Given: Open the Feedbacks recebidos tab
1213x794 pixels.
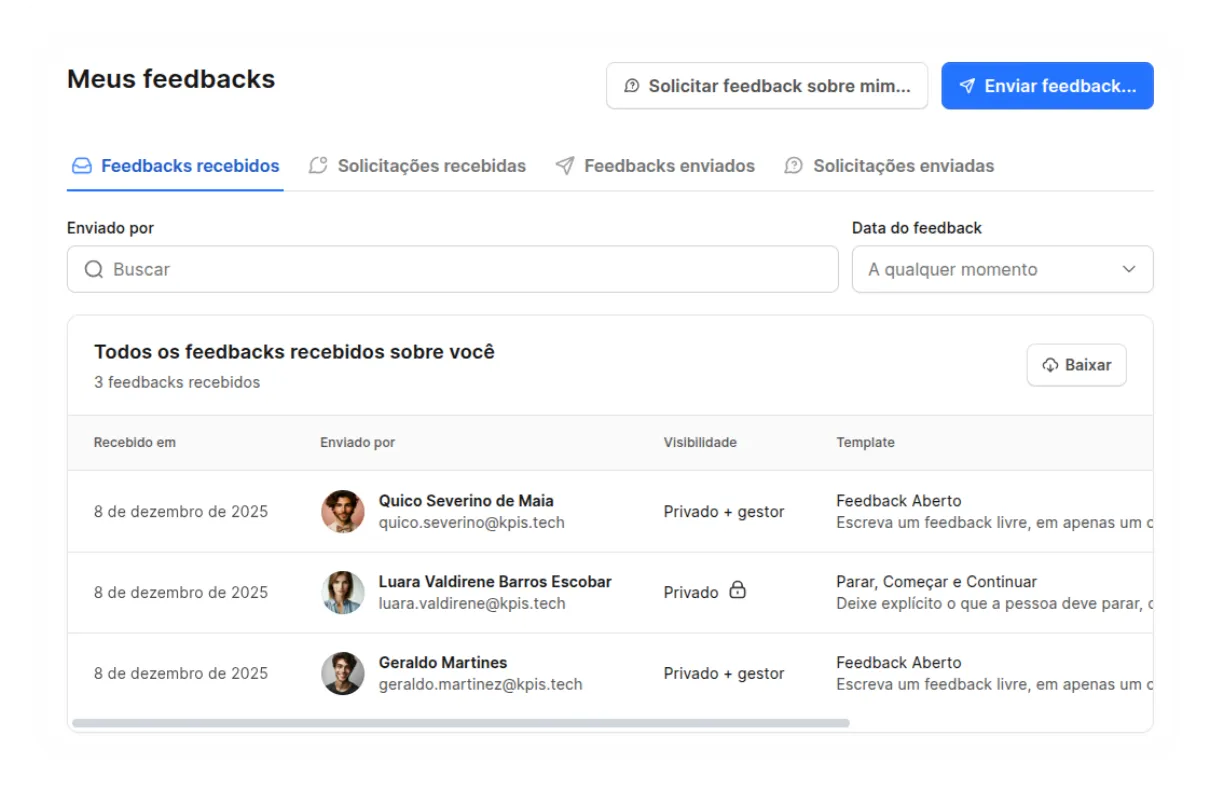Looking at the screenshot, I should 176,166.
